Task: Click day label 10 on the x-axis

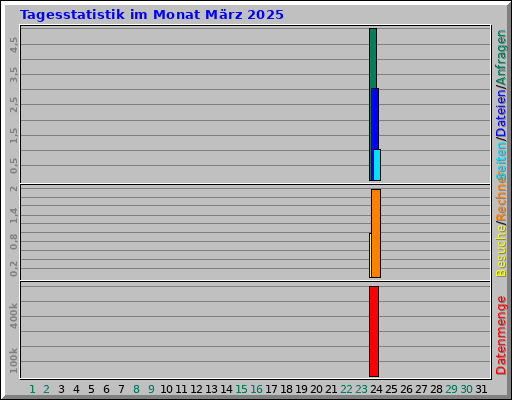Action: 166,389
